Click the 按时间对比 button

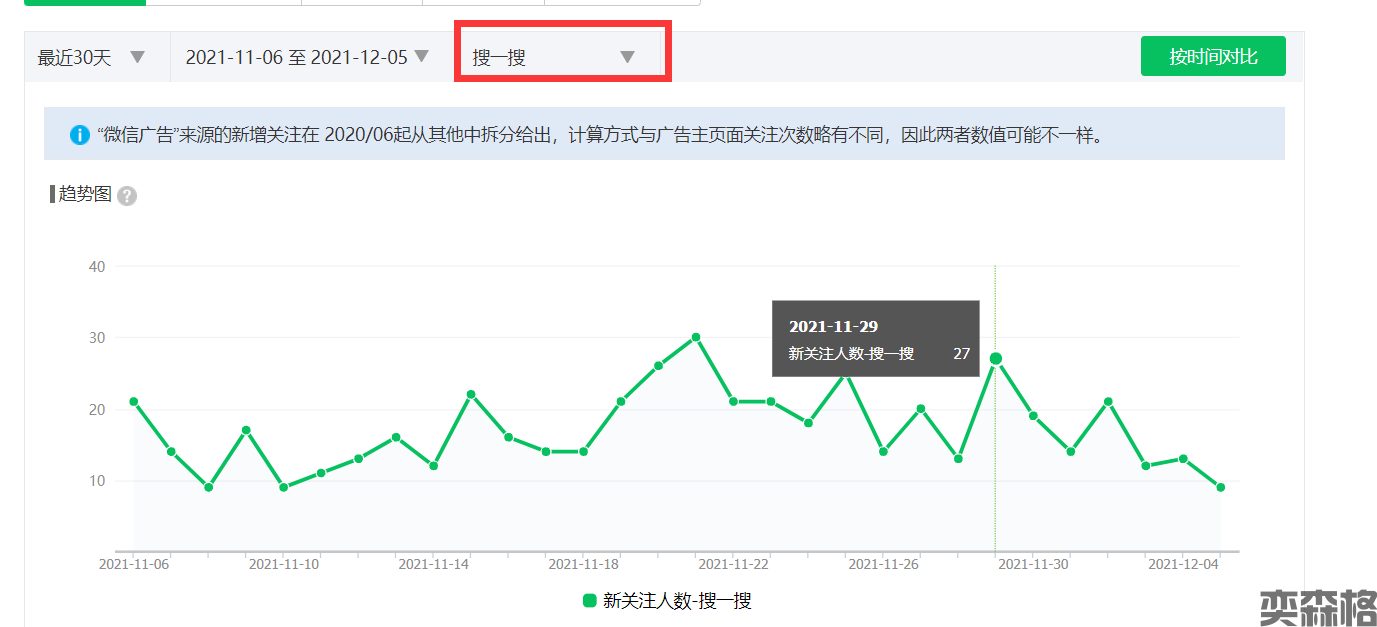pos(1212,57)
